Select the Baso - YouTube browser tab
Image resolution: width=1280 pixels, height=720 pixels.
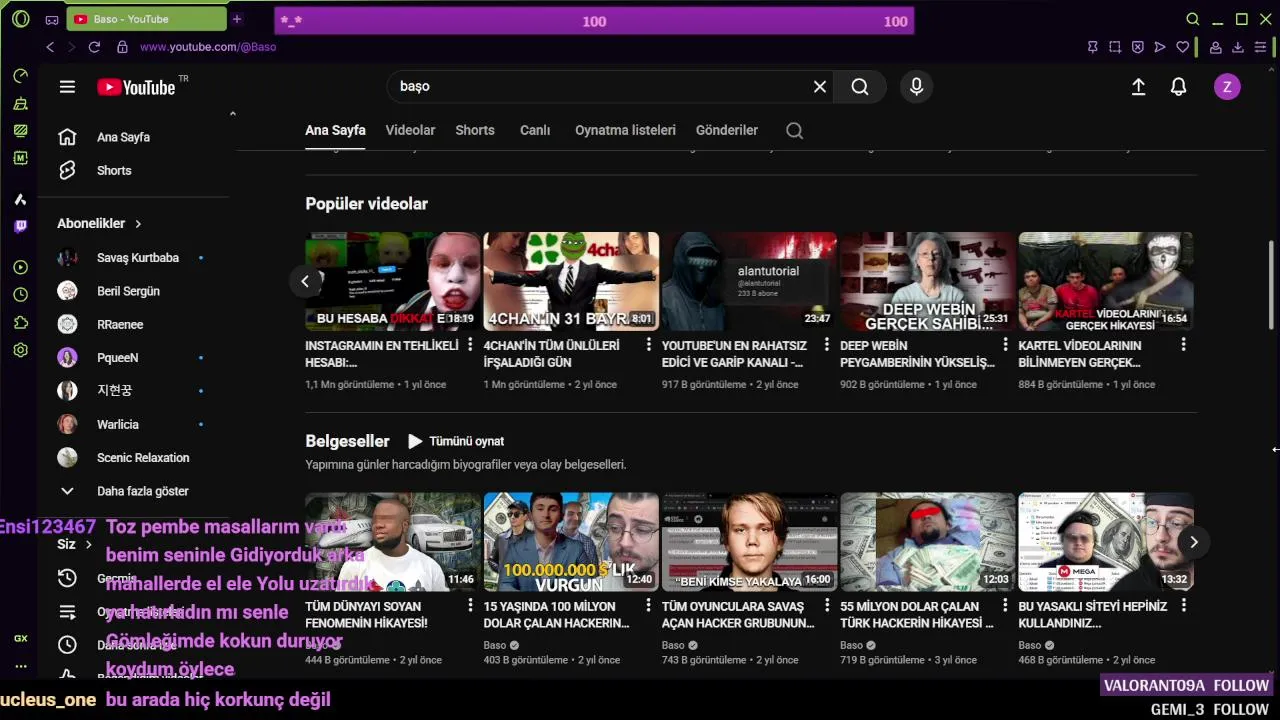pyautogui.click(x=147, y=19)
